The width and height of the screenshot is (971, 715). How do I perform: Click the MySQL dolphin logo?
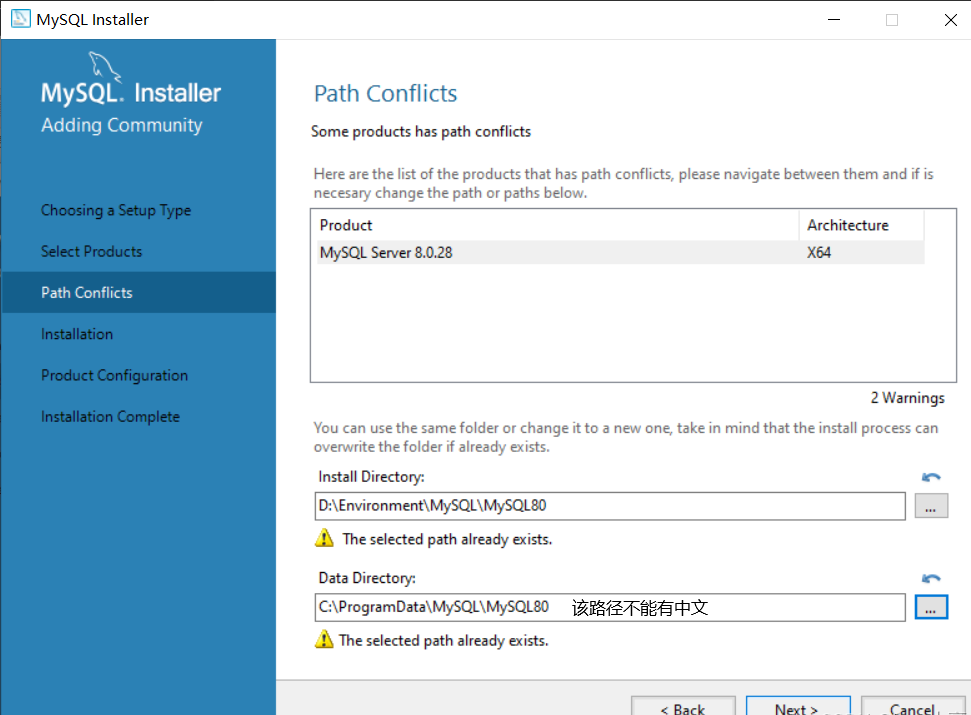pyautogui.click(x=104, y=67)
